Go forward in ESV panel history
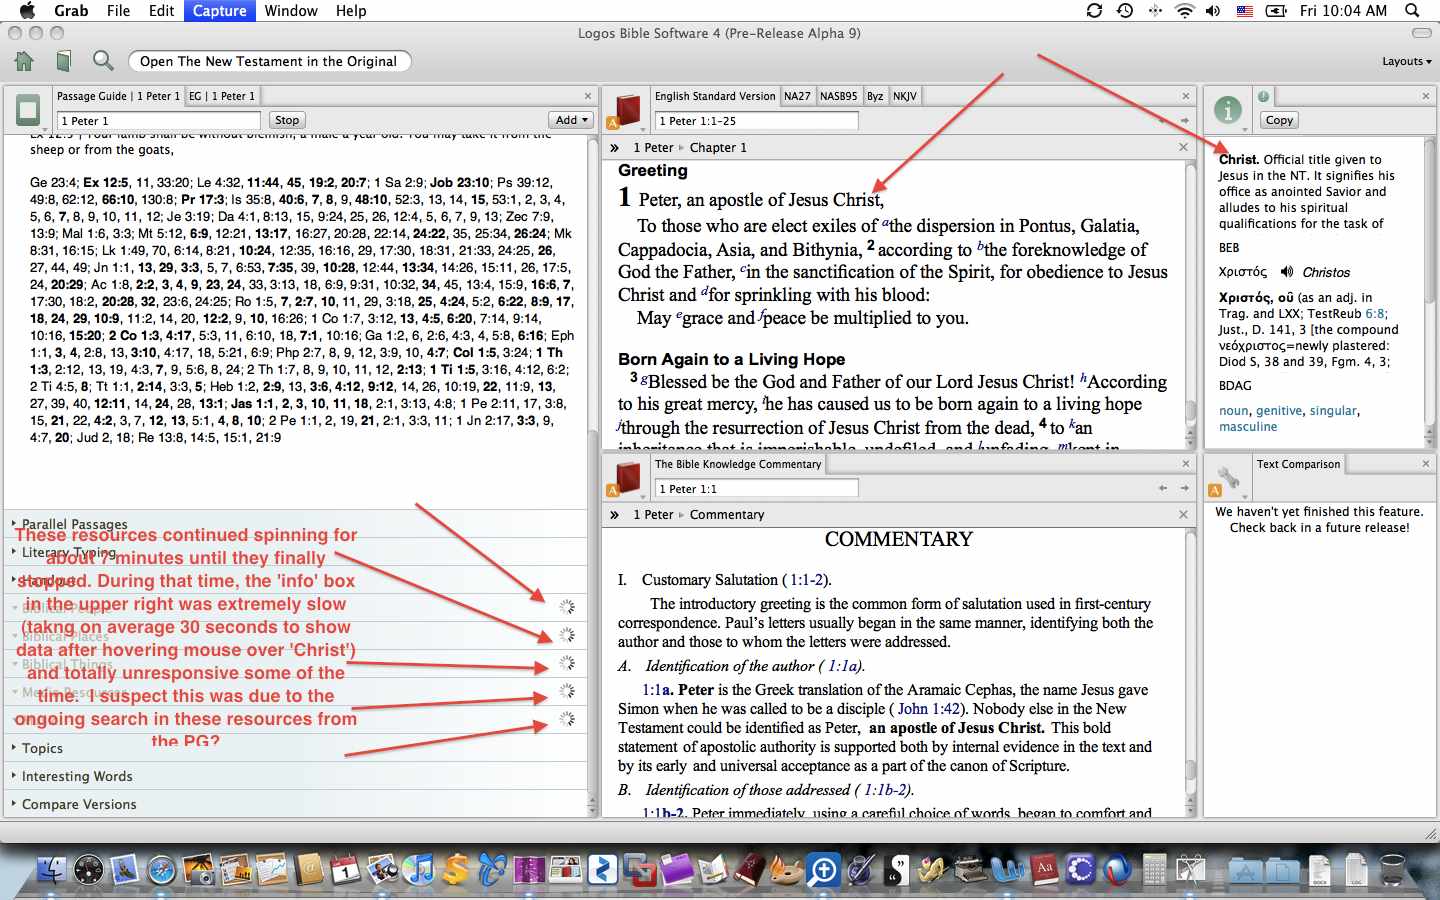The image size is (1440, 900). (1185, 120)
